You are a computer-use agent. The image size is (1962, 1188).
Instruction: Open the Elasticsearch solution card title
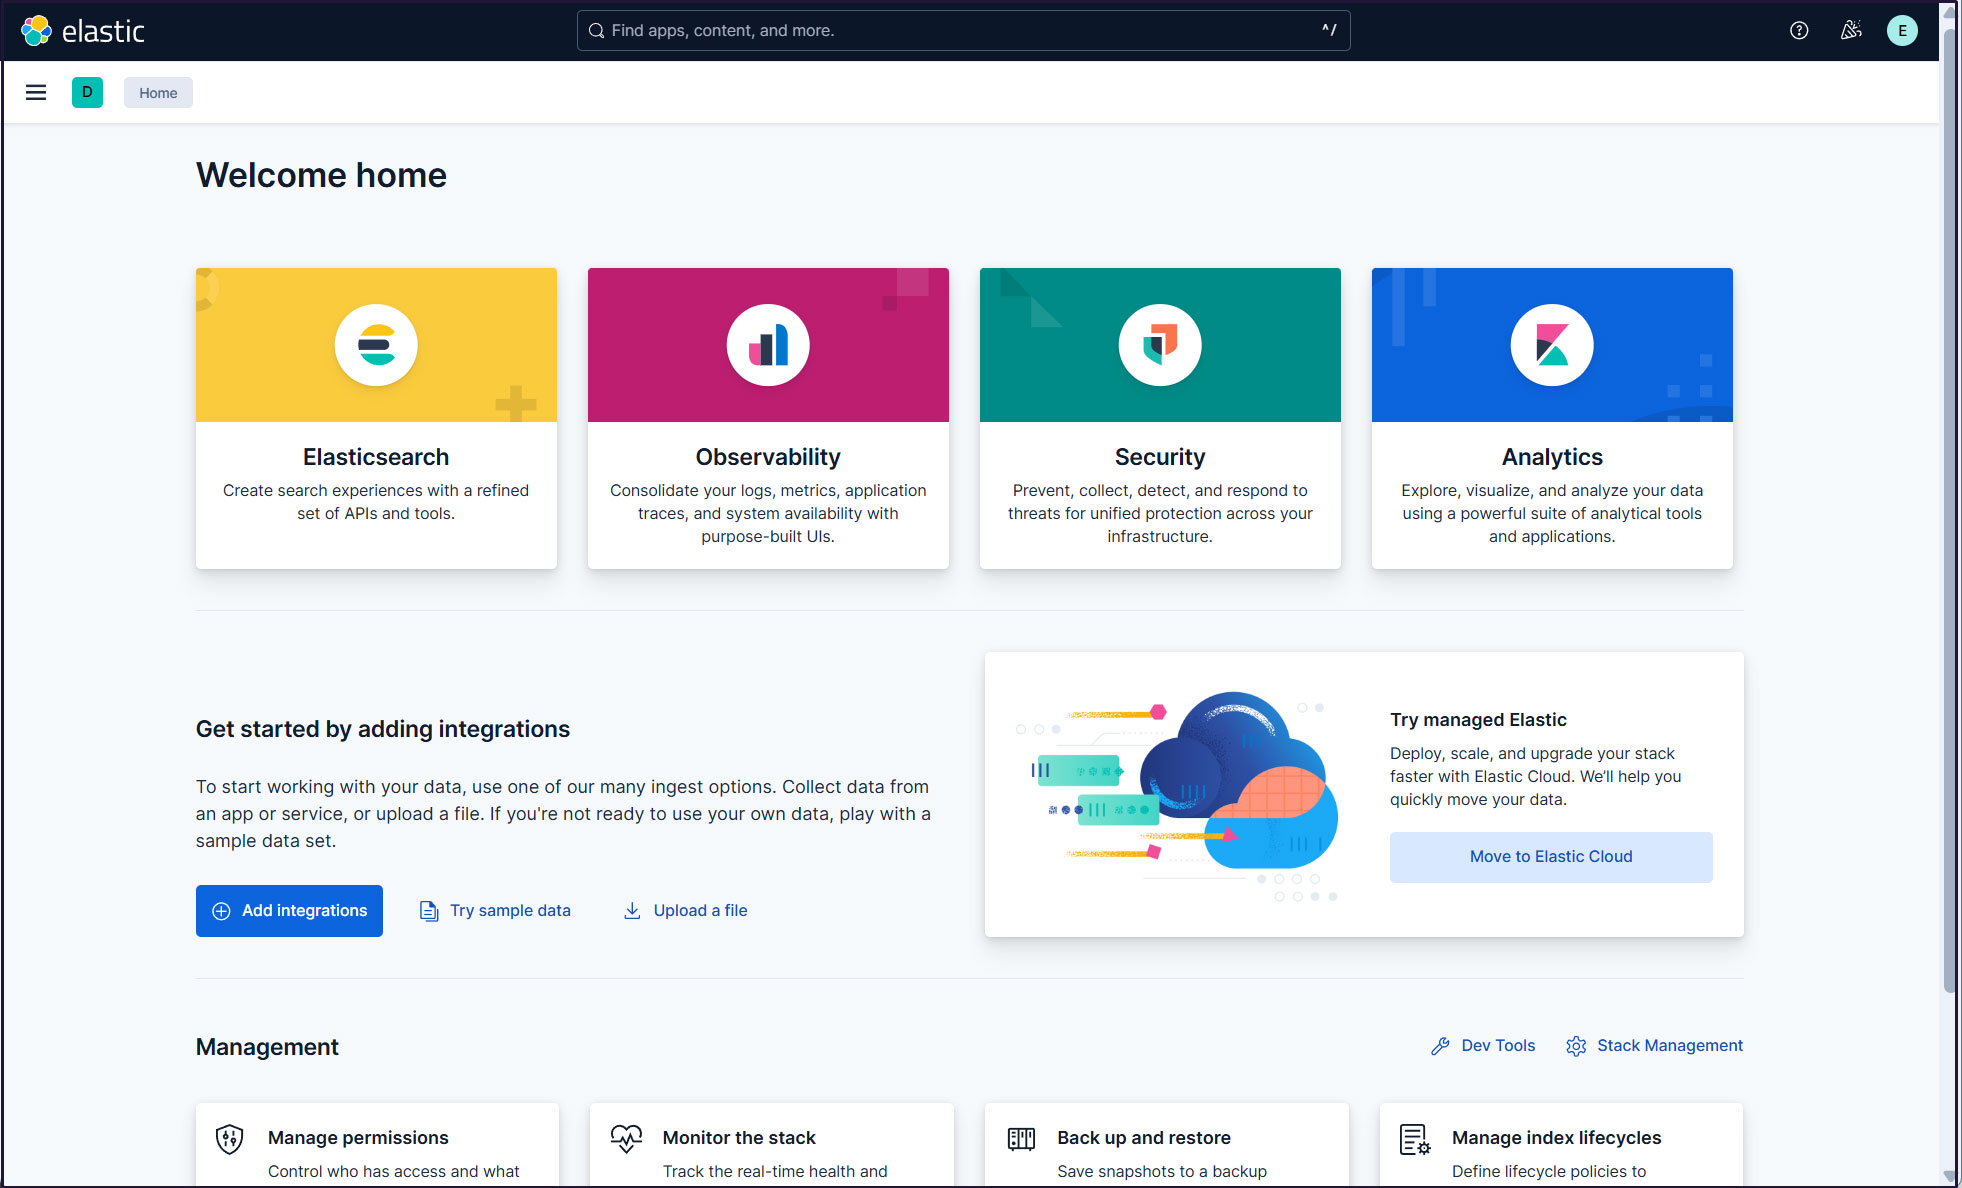click(376, 457)
